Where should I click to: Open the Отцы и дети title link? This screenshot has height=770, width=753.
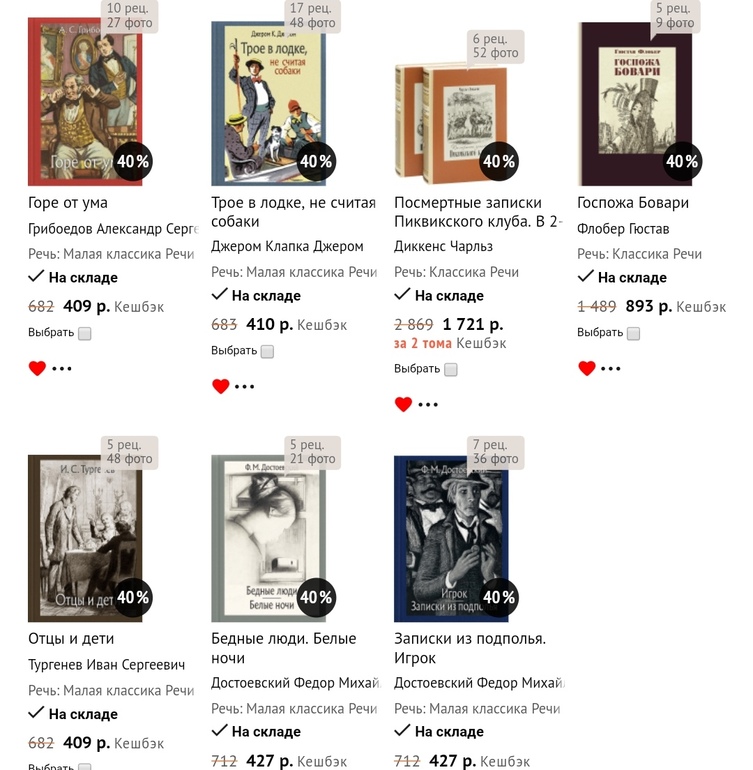coord(71,638)
